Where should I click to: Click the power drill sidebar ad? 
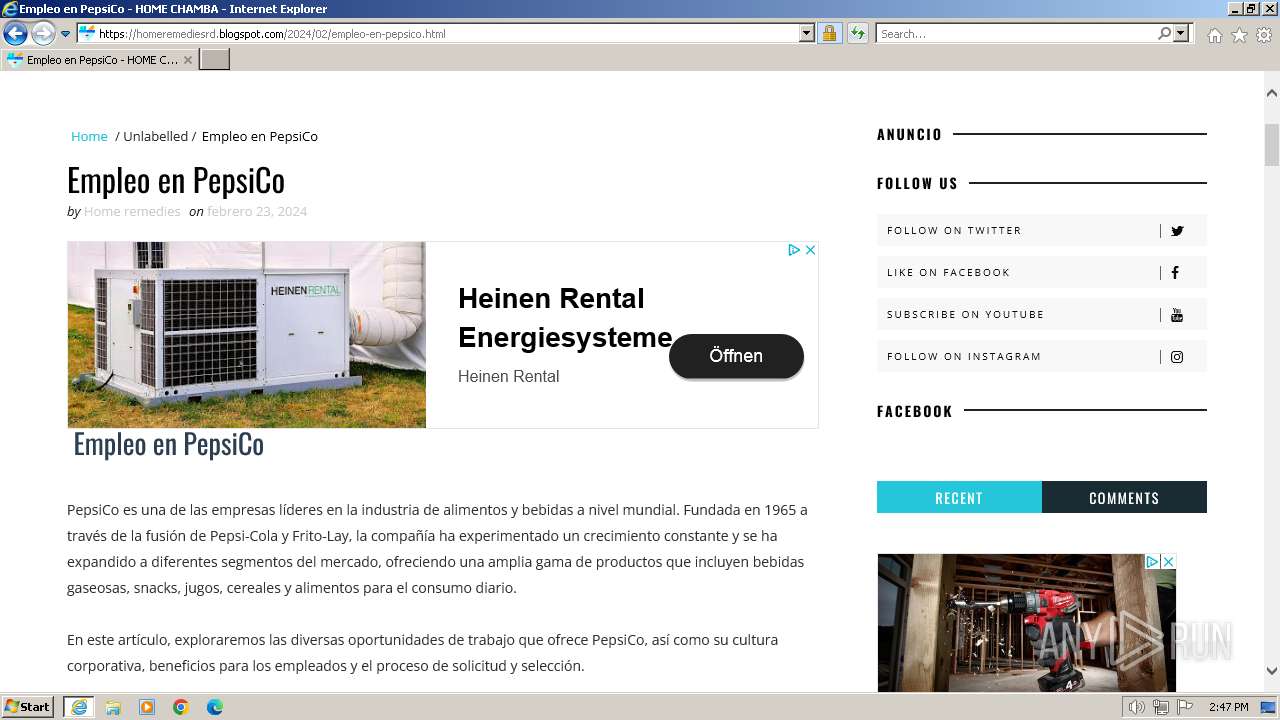[1026, 623]
